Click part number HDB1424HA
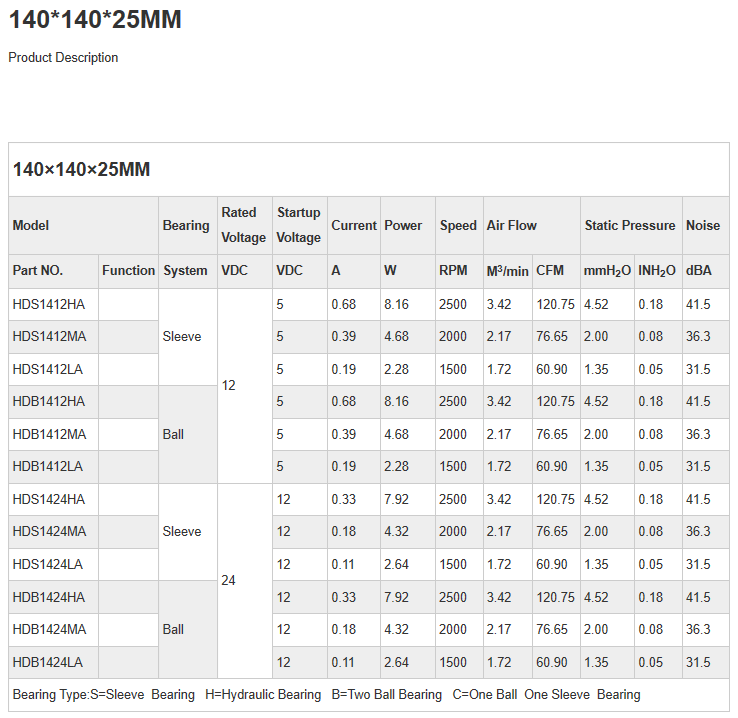The height and width of the screenshot is (718, 738). pos(49,597)
